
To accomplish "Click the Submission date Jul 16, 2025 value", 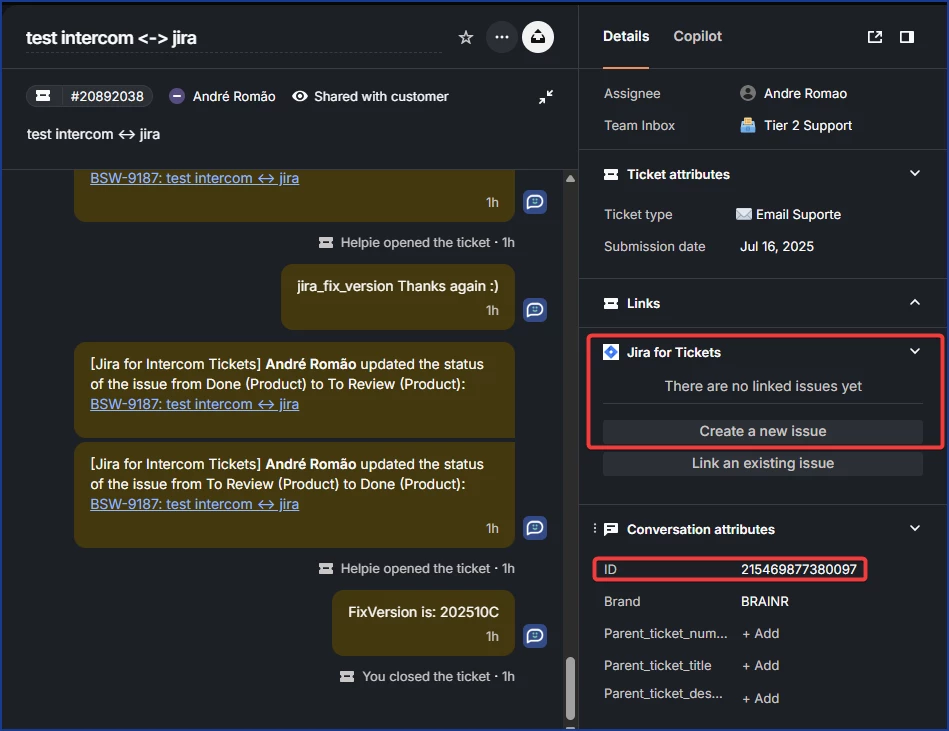I will (777, 246).
